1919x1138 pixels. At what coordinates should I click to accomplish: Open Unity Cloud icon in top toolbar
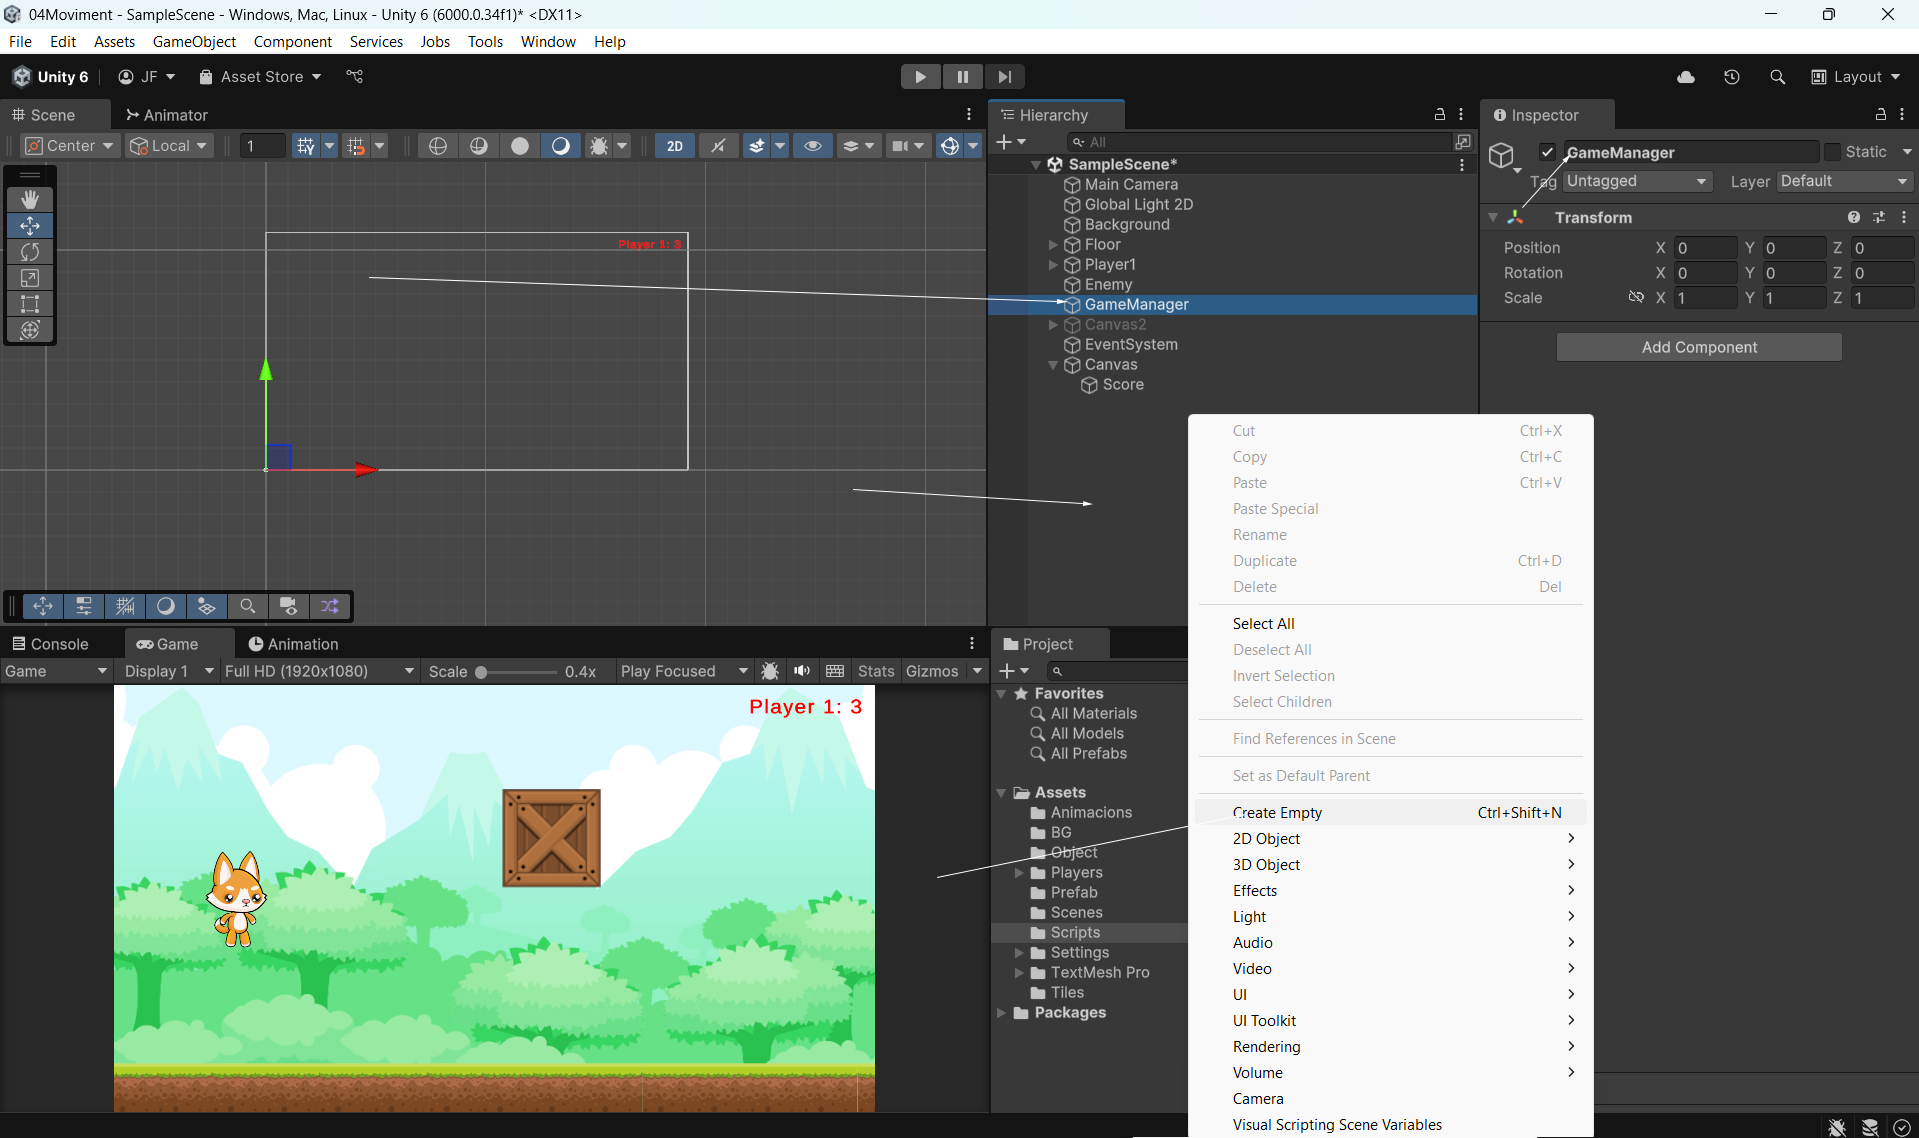(x=1686, y=77)
